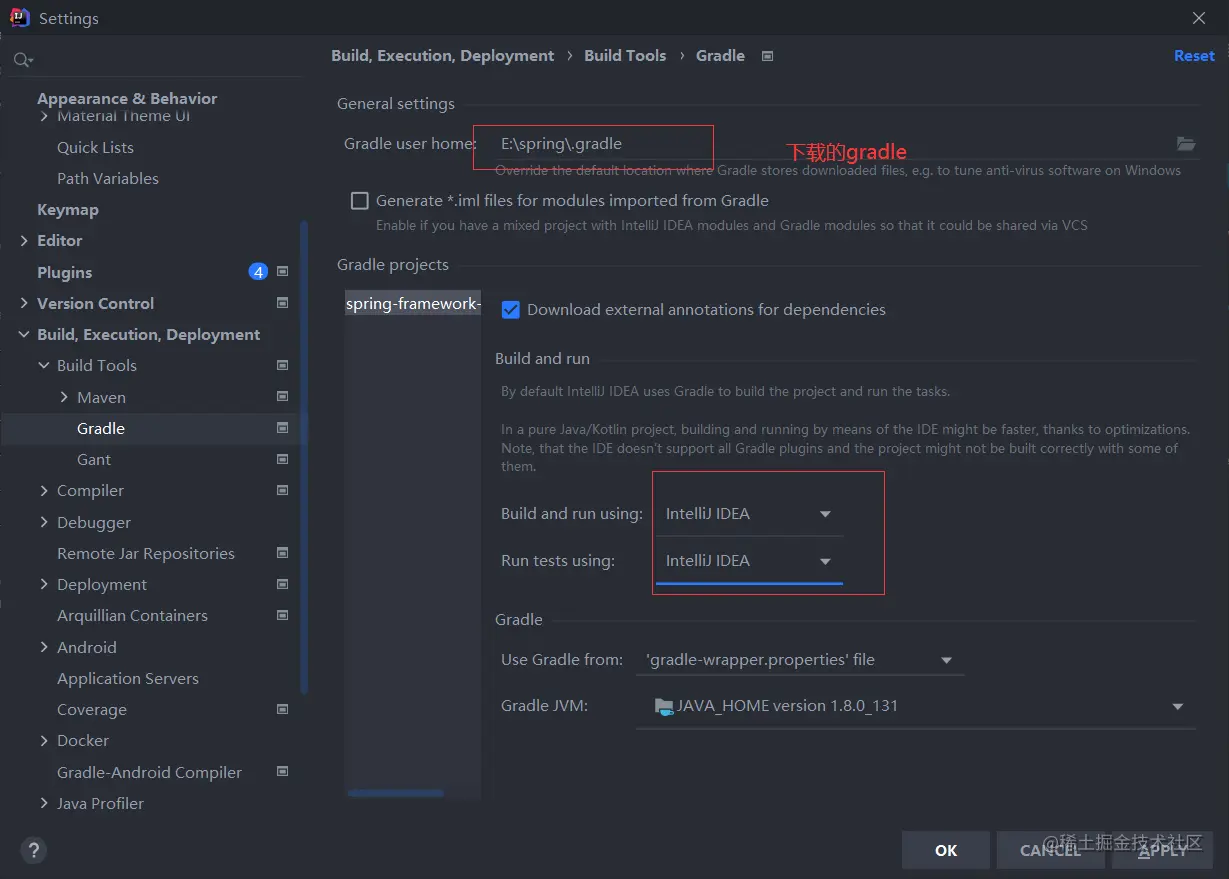Enable Generate *.iml files checkbox
1229x879 pixels.
coord(360,201)
